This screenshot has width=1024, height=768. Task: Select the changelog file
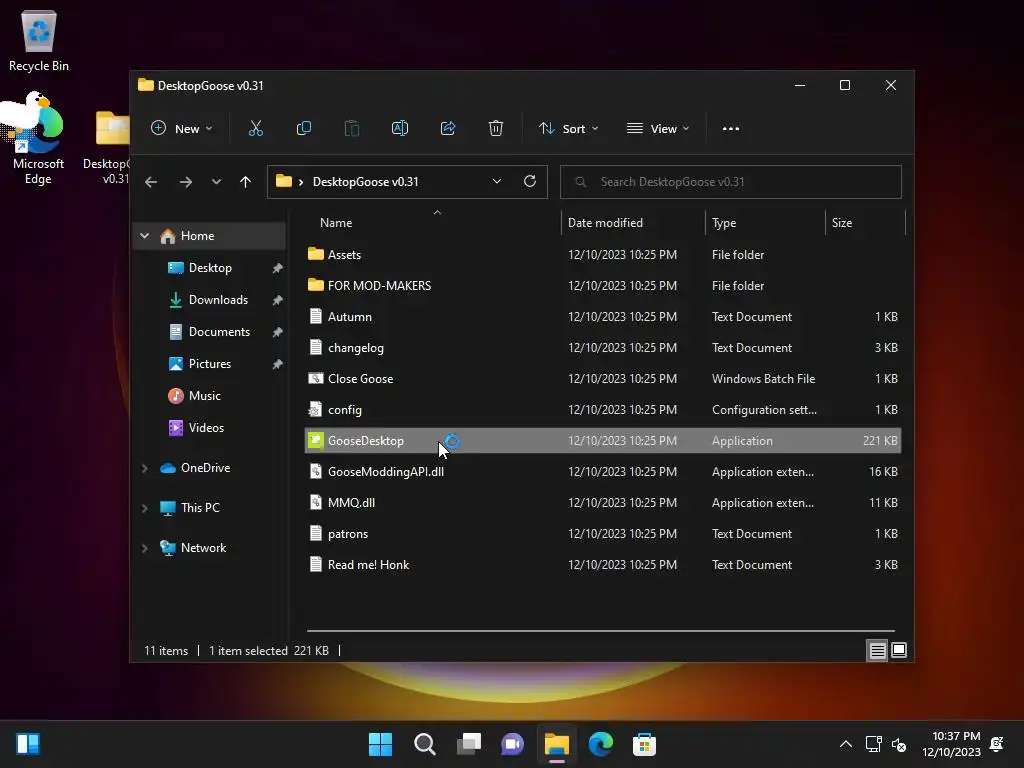[603, 347]
